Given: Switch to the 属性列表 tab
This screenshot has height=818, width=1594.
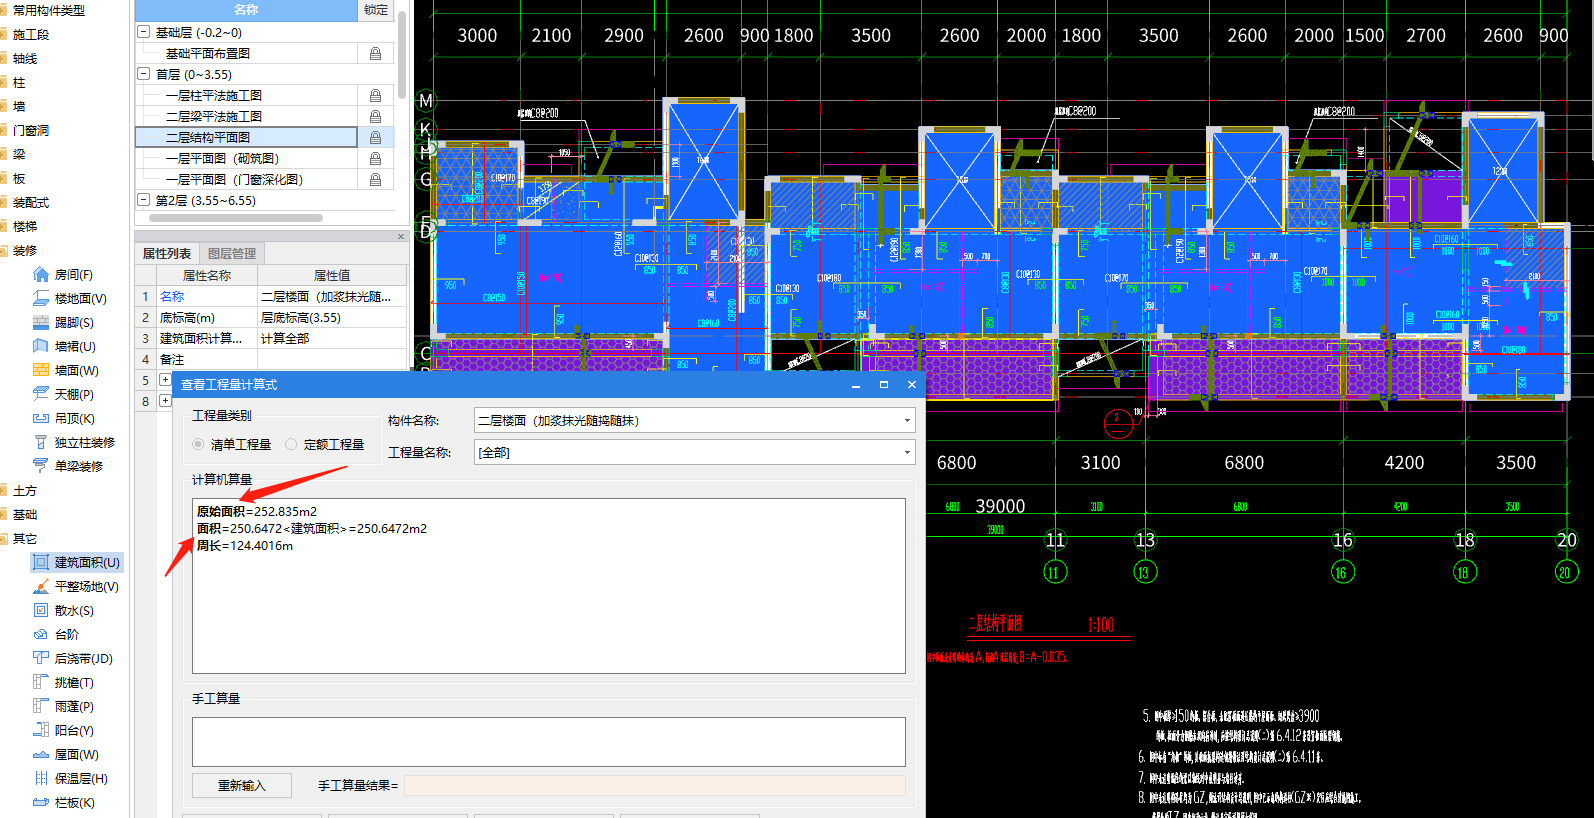Looking at the screenshot, I should point(167,254).
